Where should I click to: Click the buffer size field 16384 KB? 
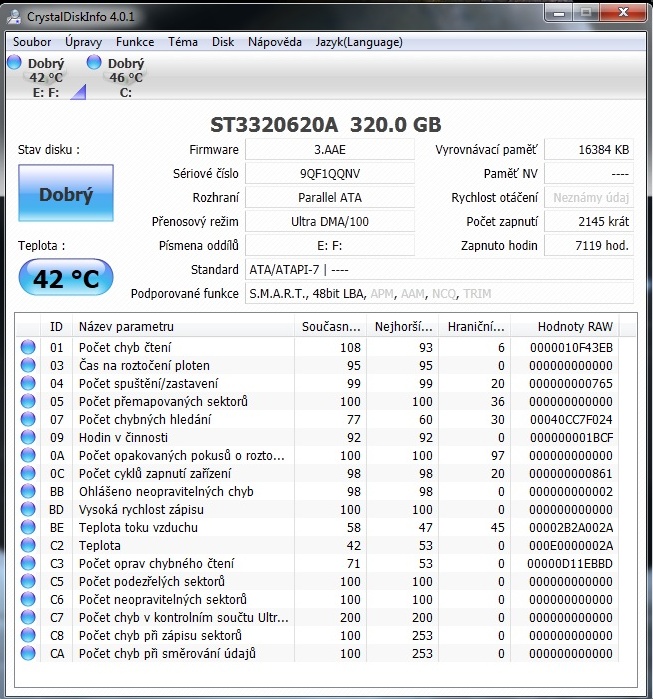tap(589, 149)
